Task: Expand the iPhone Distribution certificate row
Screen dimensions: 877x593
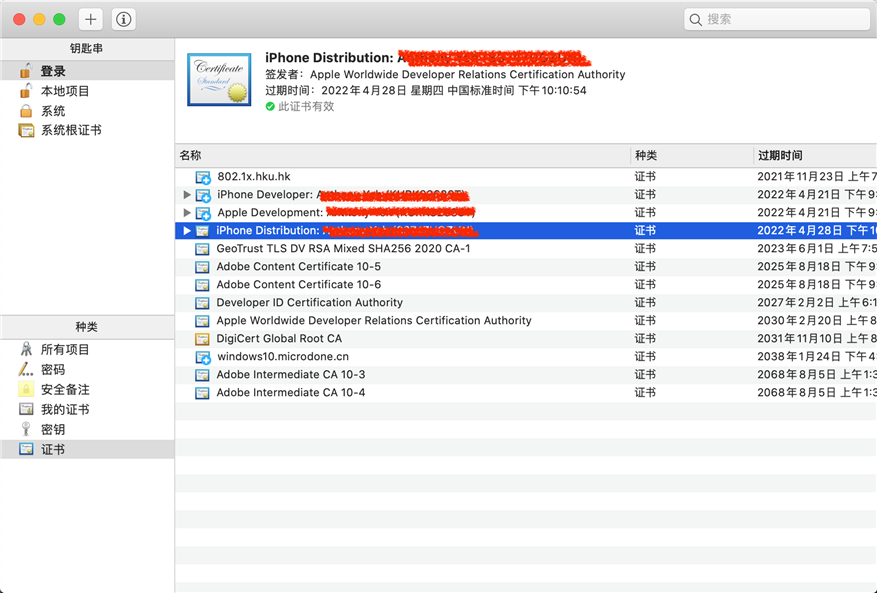Action: point(187,230)
